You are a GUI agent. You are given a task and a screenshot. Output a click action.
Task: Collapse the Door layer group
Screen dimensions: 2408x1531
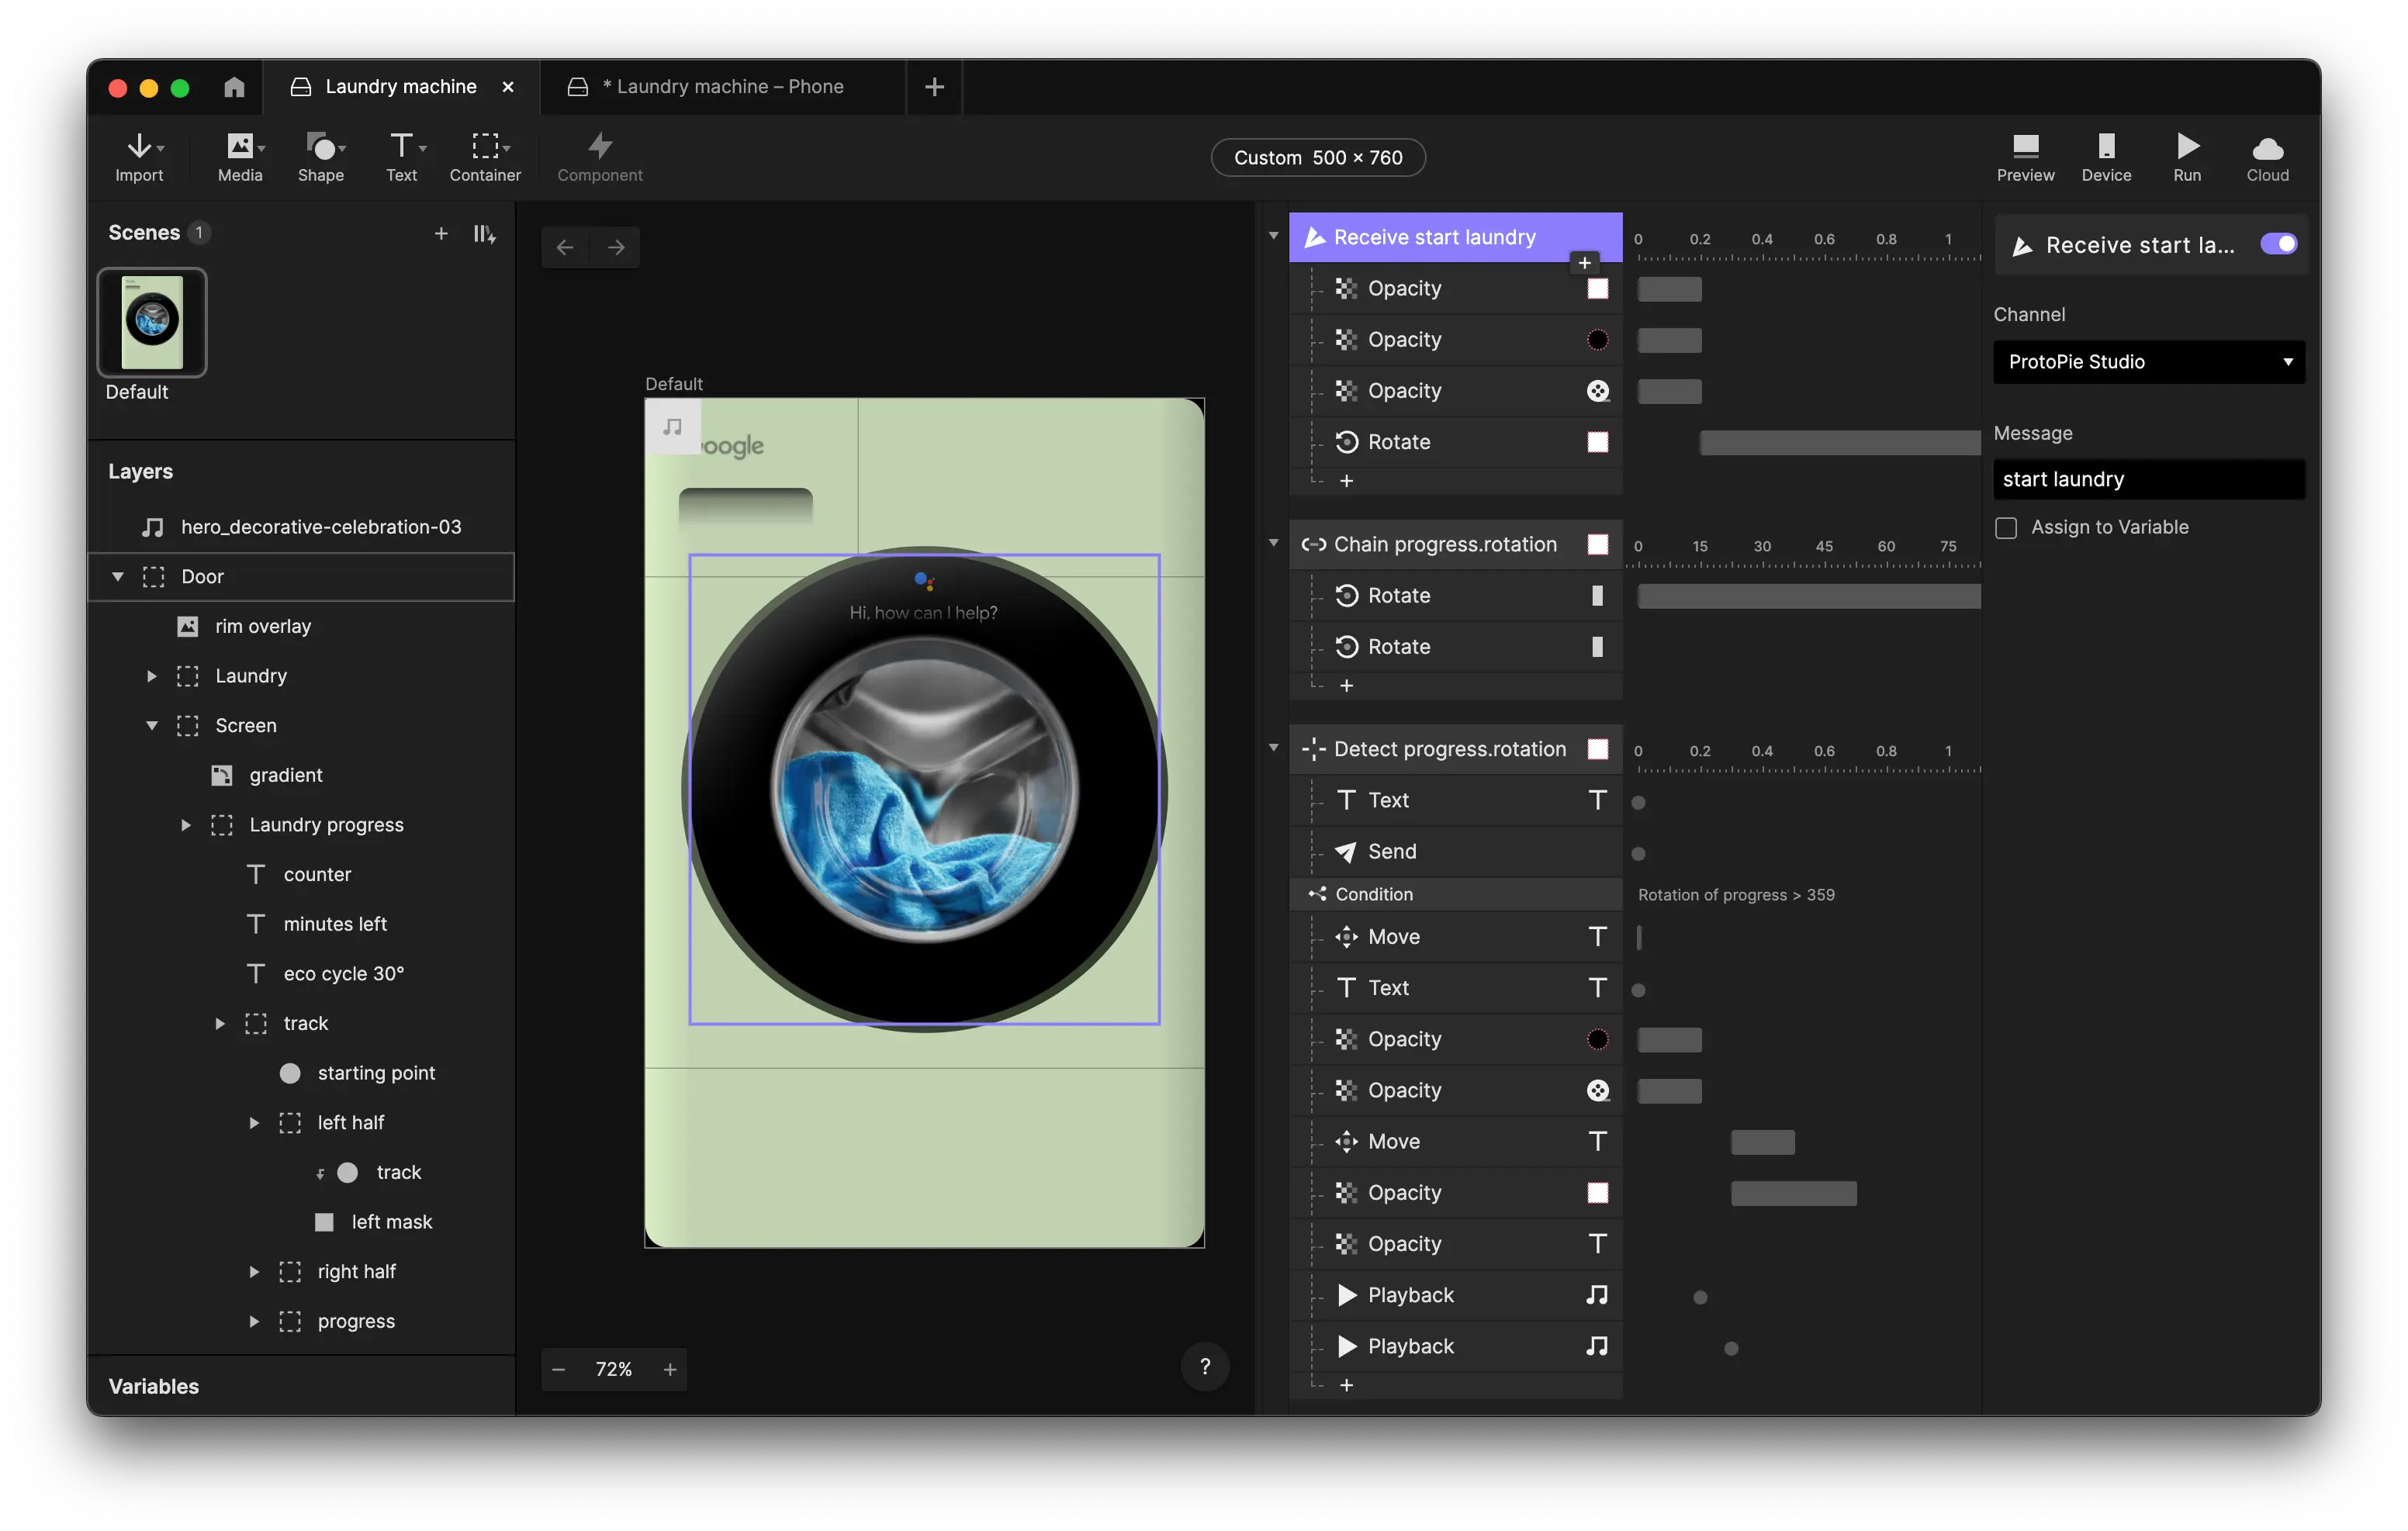(118, 577)
